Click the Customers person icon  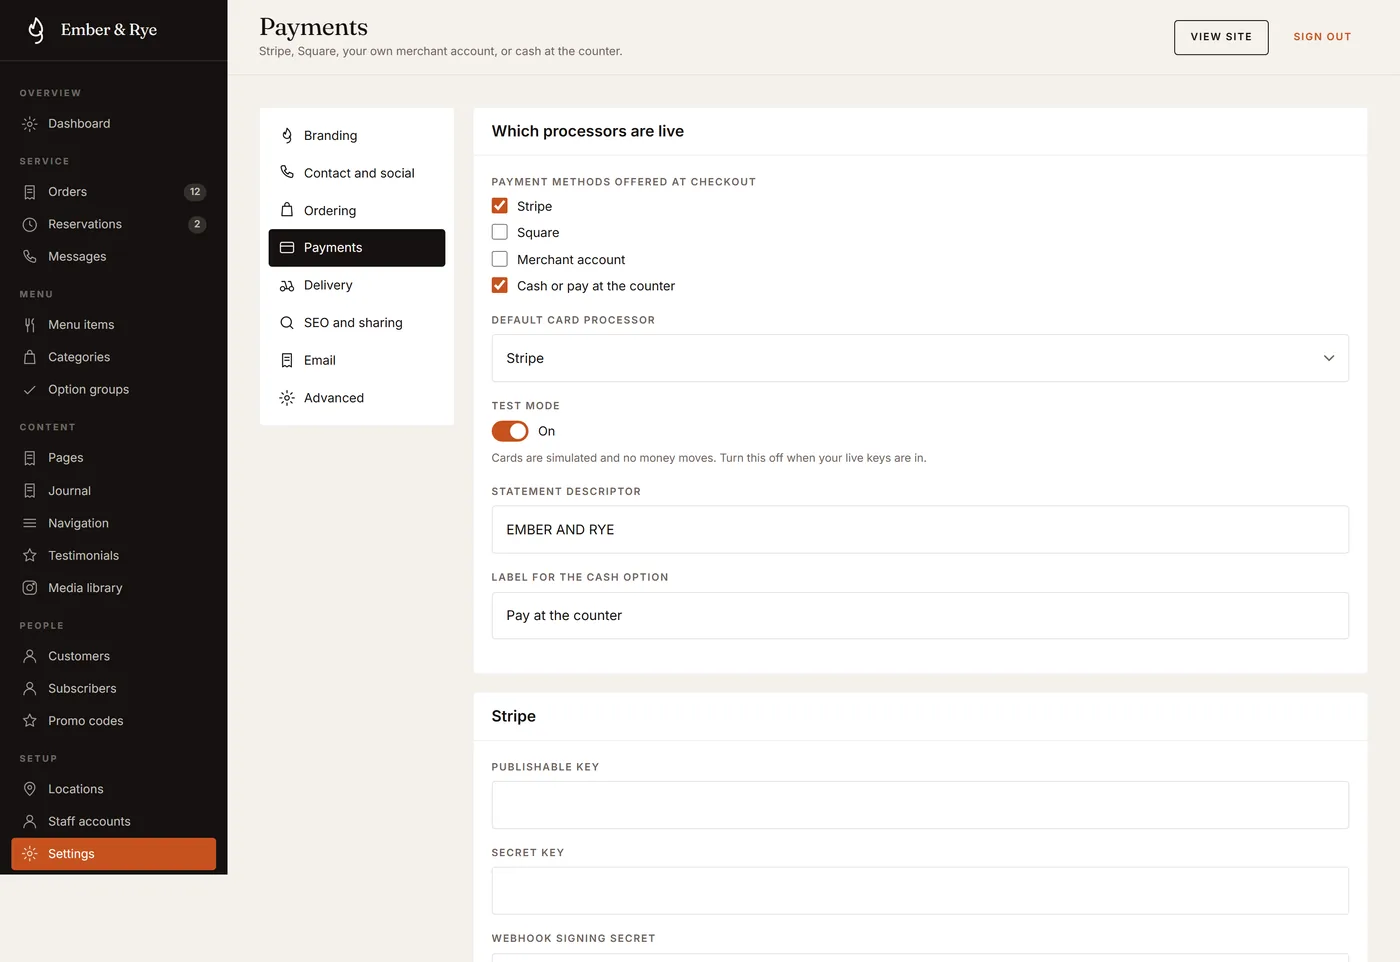pos(30,656)
